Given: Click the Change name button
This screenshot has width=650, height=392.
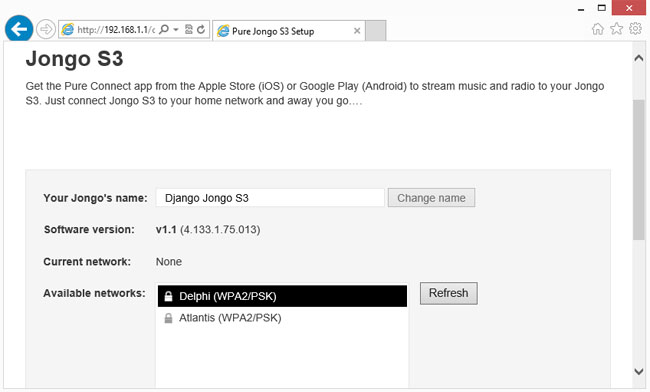Looking at the screenshot, I should pyautogui.click(x=431, y=198).
